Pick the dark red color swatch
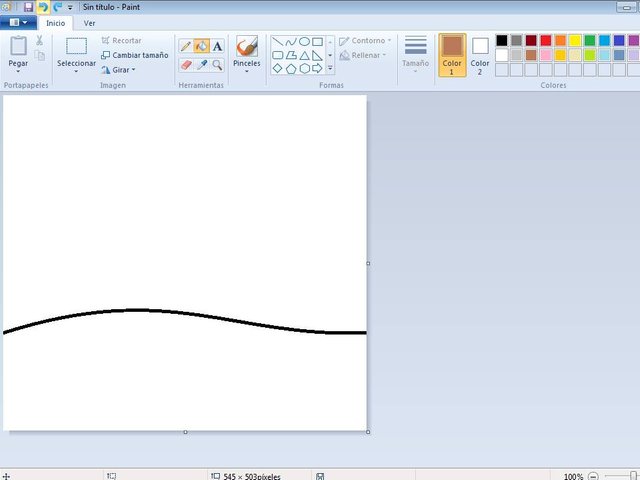Viewport: 640px width, 480px height. (x=531, y=40)
